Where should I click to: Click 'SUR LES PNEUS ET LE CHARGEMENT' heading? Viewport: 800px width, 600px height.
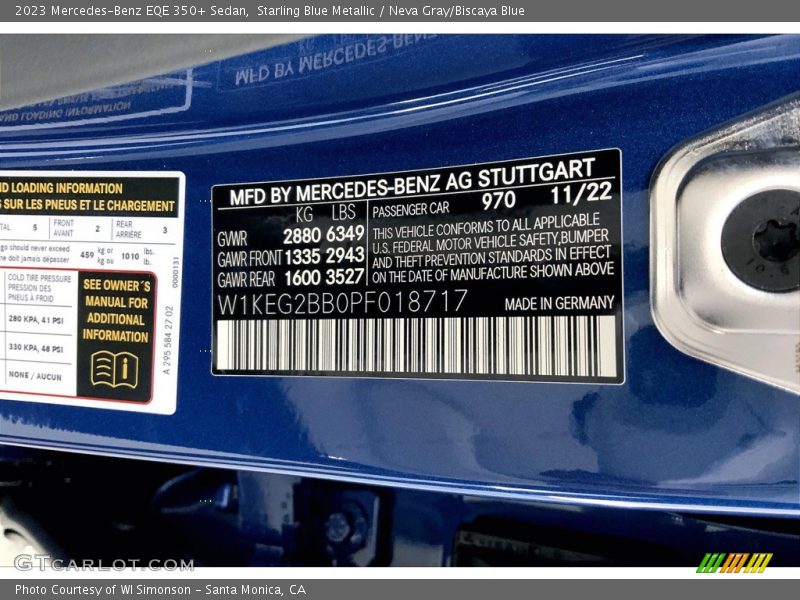pyautogui.click(x=89, y=206)
